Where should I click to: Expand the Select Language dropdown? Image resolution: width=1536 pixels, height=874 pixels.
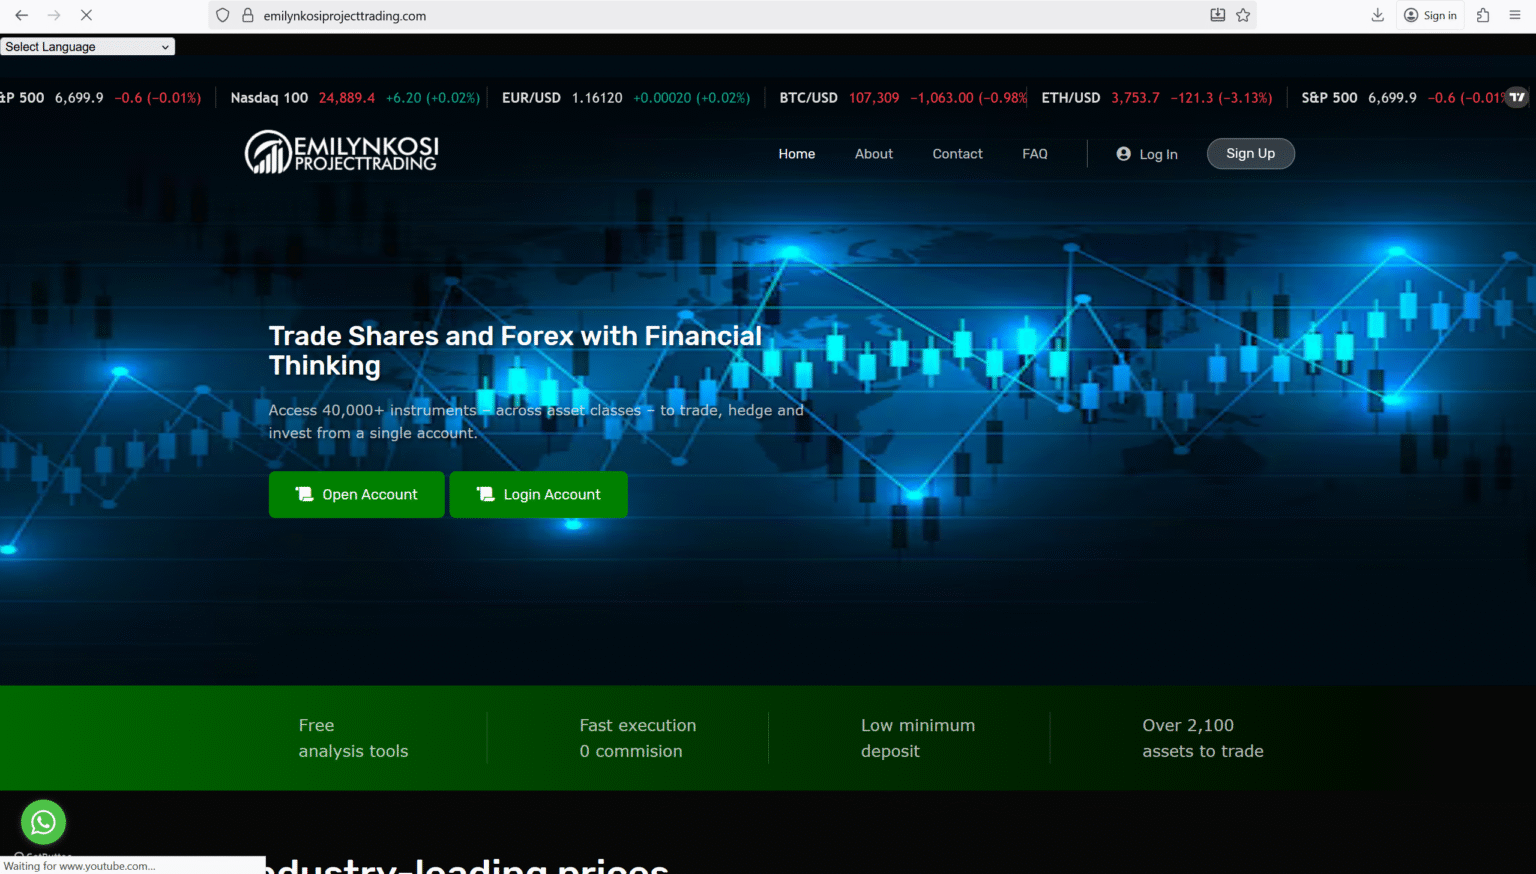point(87,47)
